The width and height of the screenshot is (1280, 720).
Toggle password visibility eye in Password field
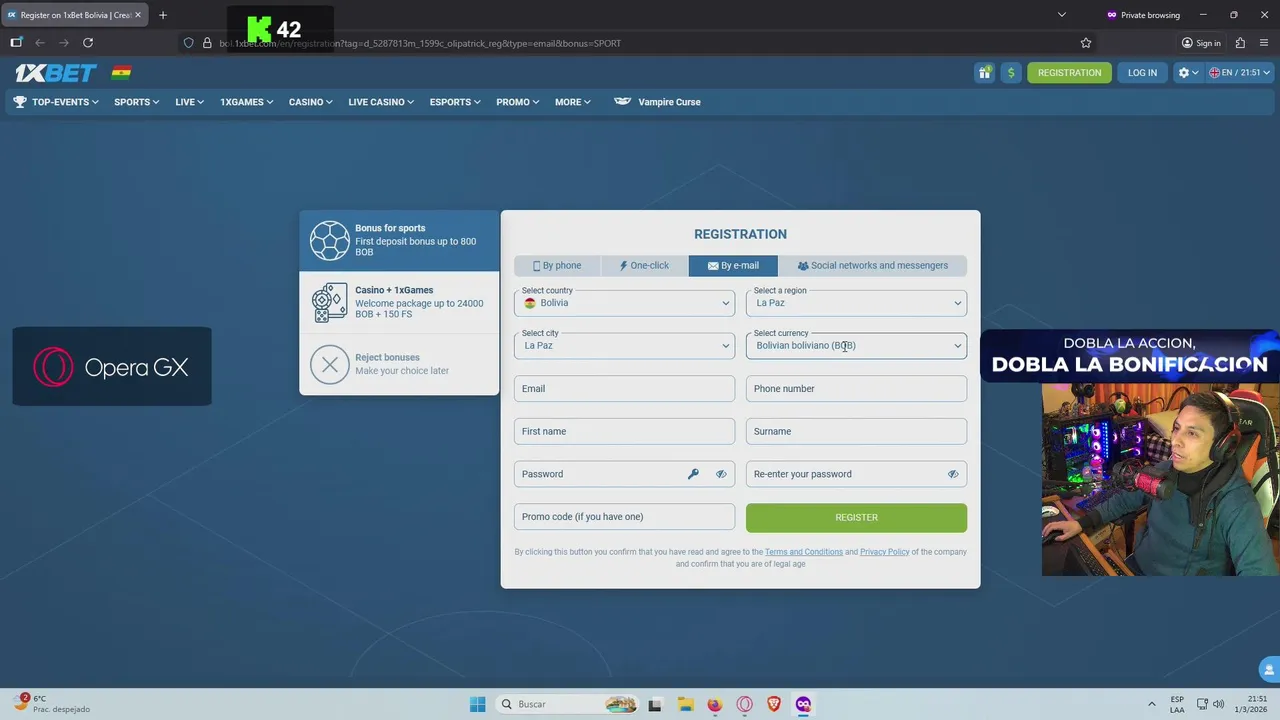[x=721, y=474]
